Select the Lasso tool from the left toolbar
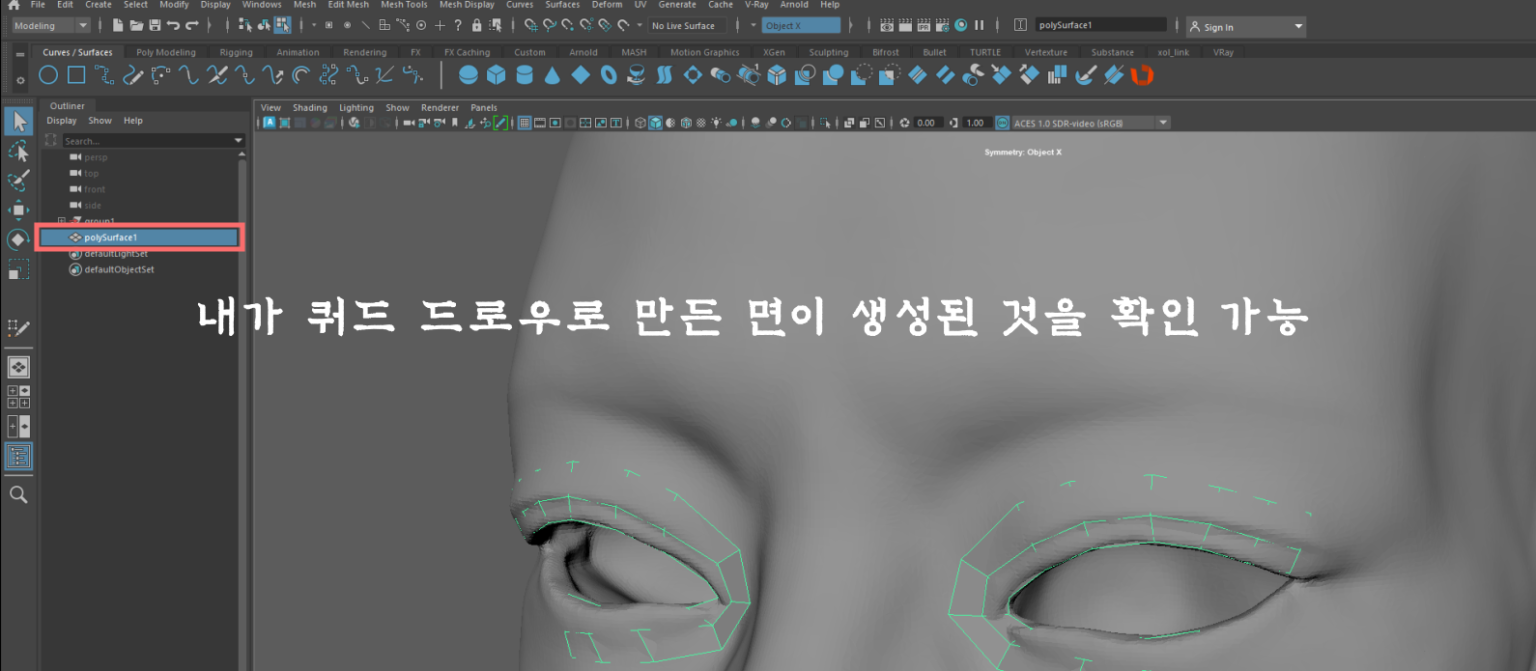This screenshot has width=1536, height=671. pyautogui.click(x=18, y=150)
